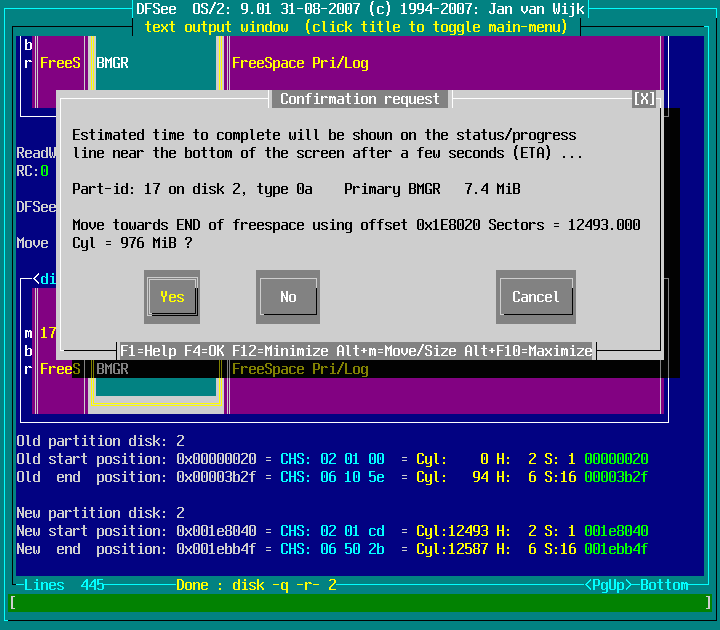Click the Yes button to confirm move
The image size is (720, 630).
[172, 297]
